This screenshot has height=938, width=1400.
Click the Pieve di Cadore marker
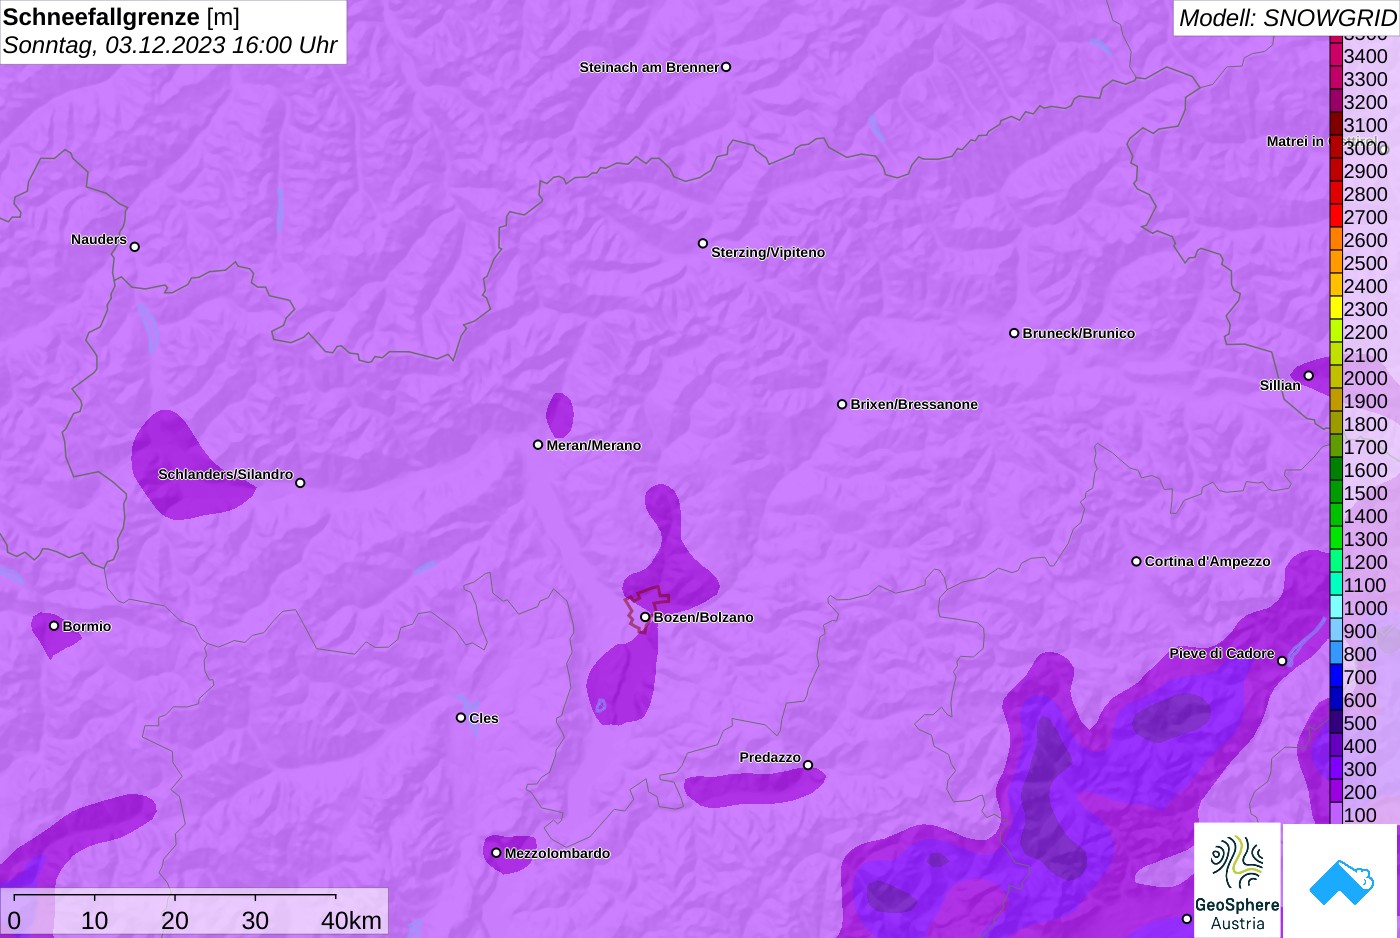[1282, 661]
